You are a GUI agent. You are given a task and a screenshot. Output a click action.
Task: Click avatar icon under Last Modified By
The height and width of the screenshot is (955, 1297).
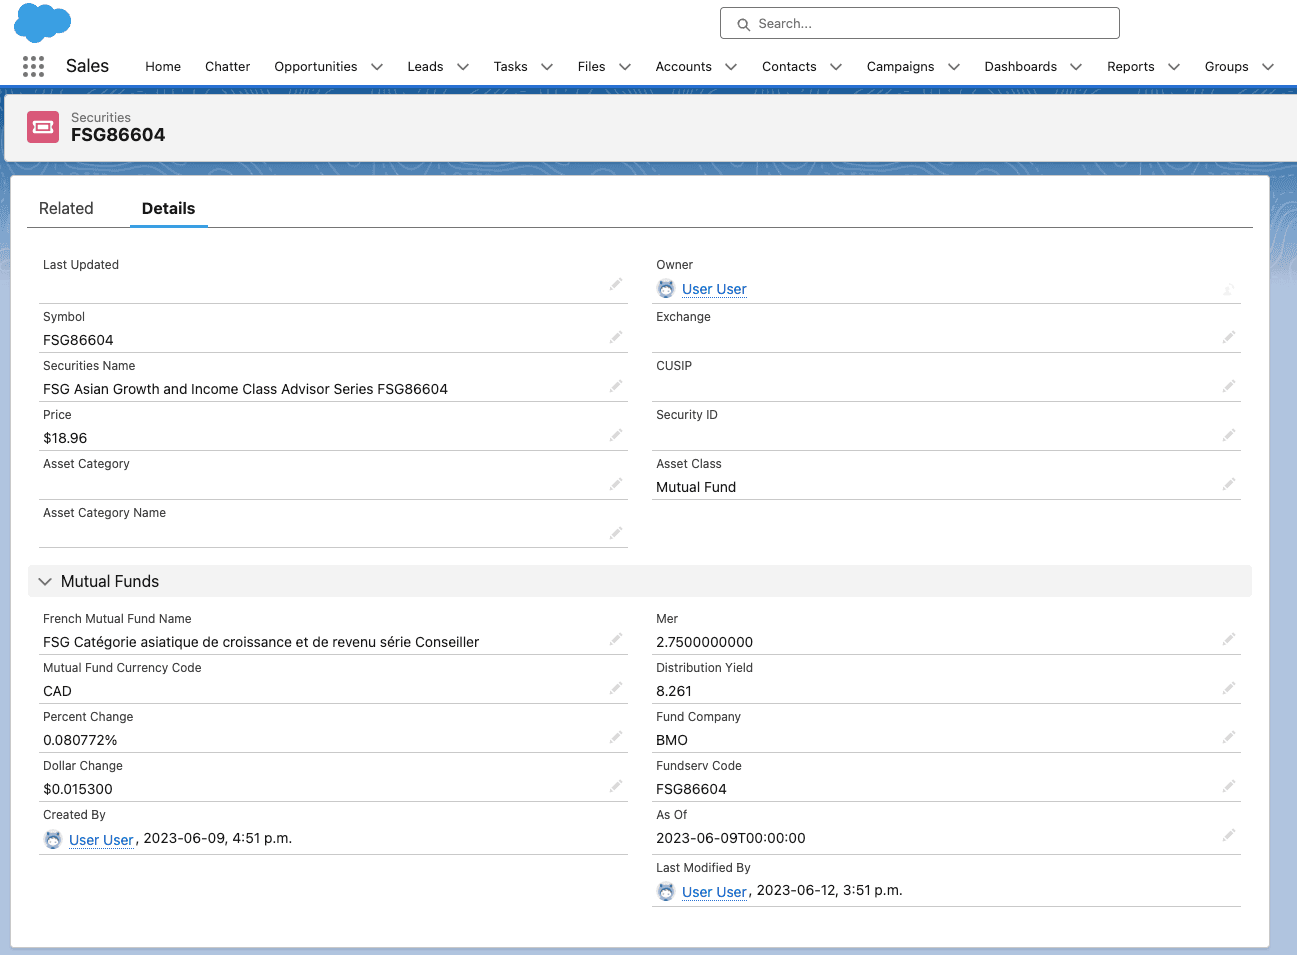(666, 892)
